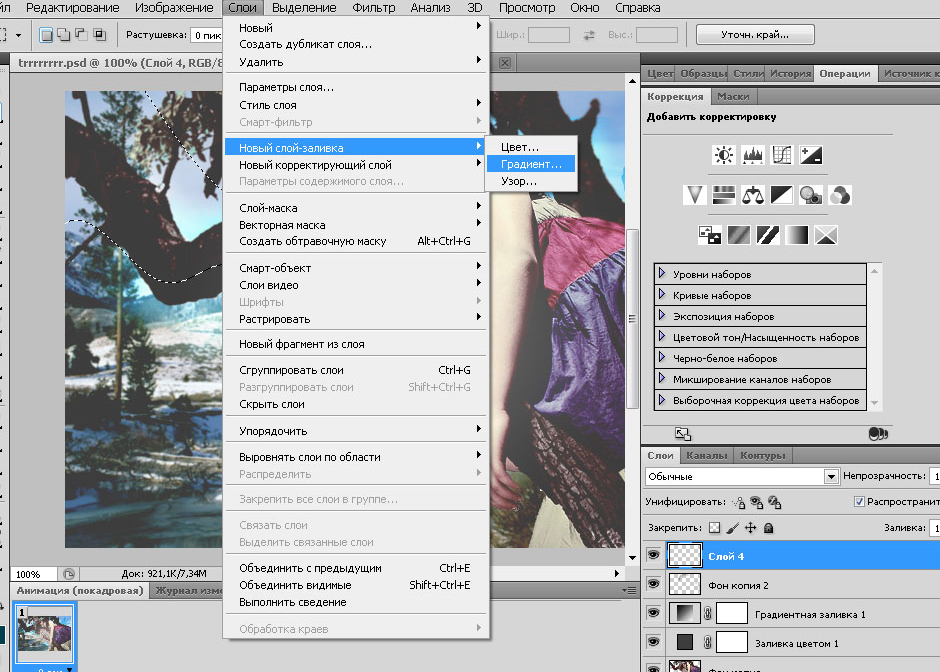Switch to the Маски tab
Screen dimensions: 940x672
(x=733, y=97)
